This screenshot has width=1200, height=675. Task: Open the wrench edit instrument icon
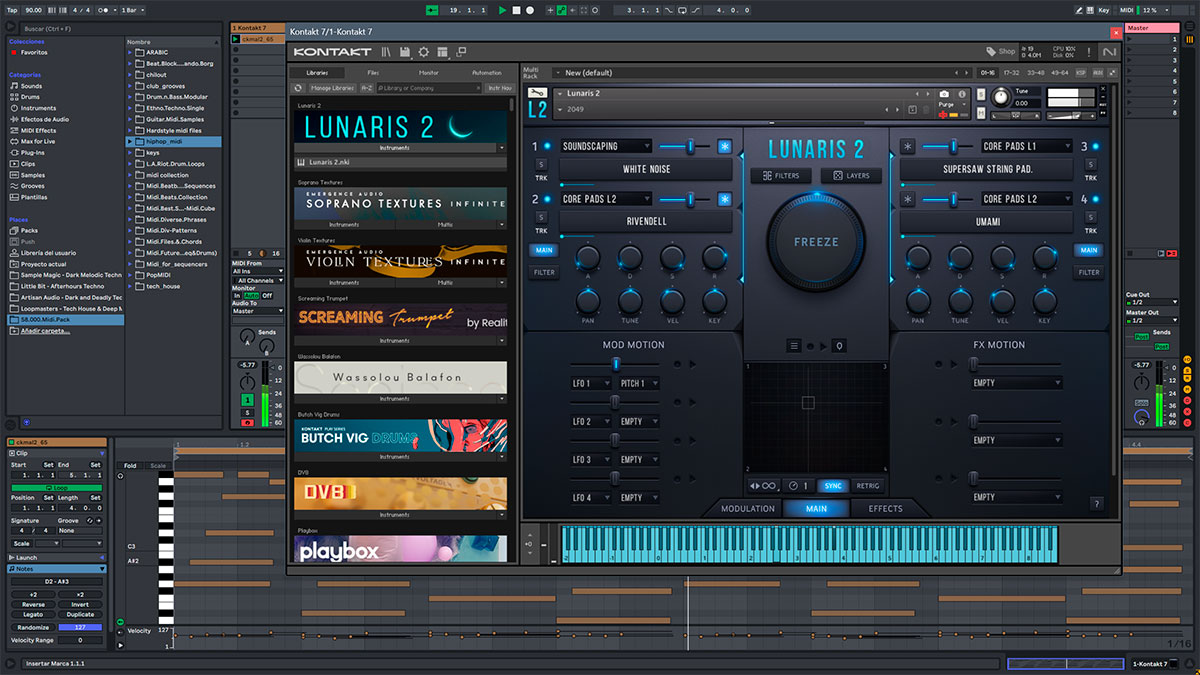536,93
